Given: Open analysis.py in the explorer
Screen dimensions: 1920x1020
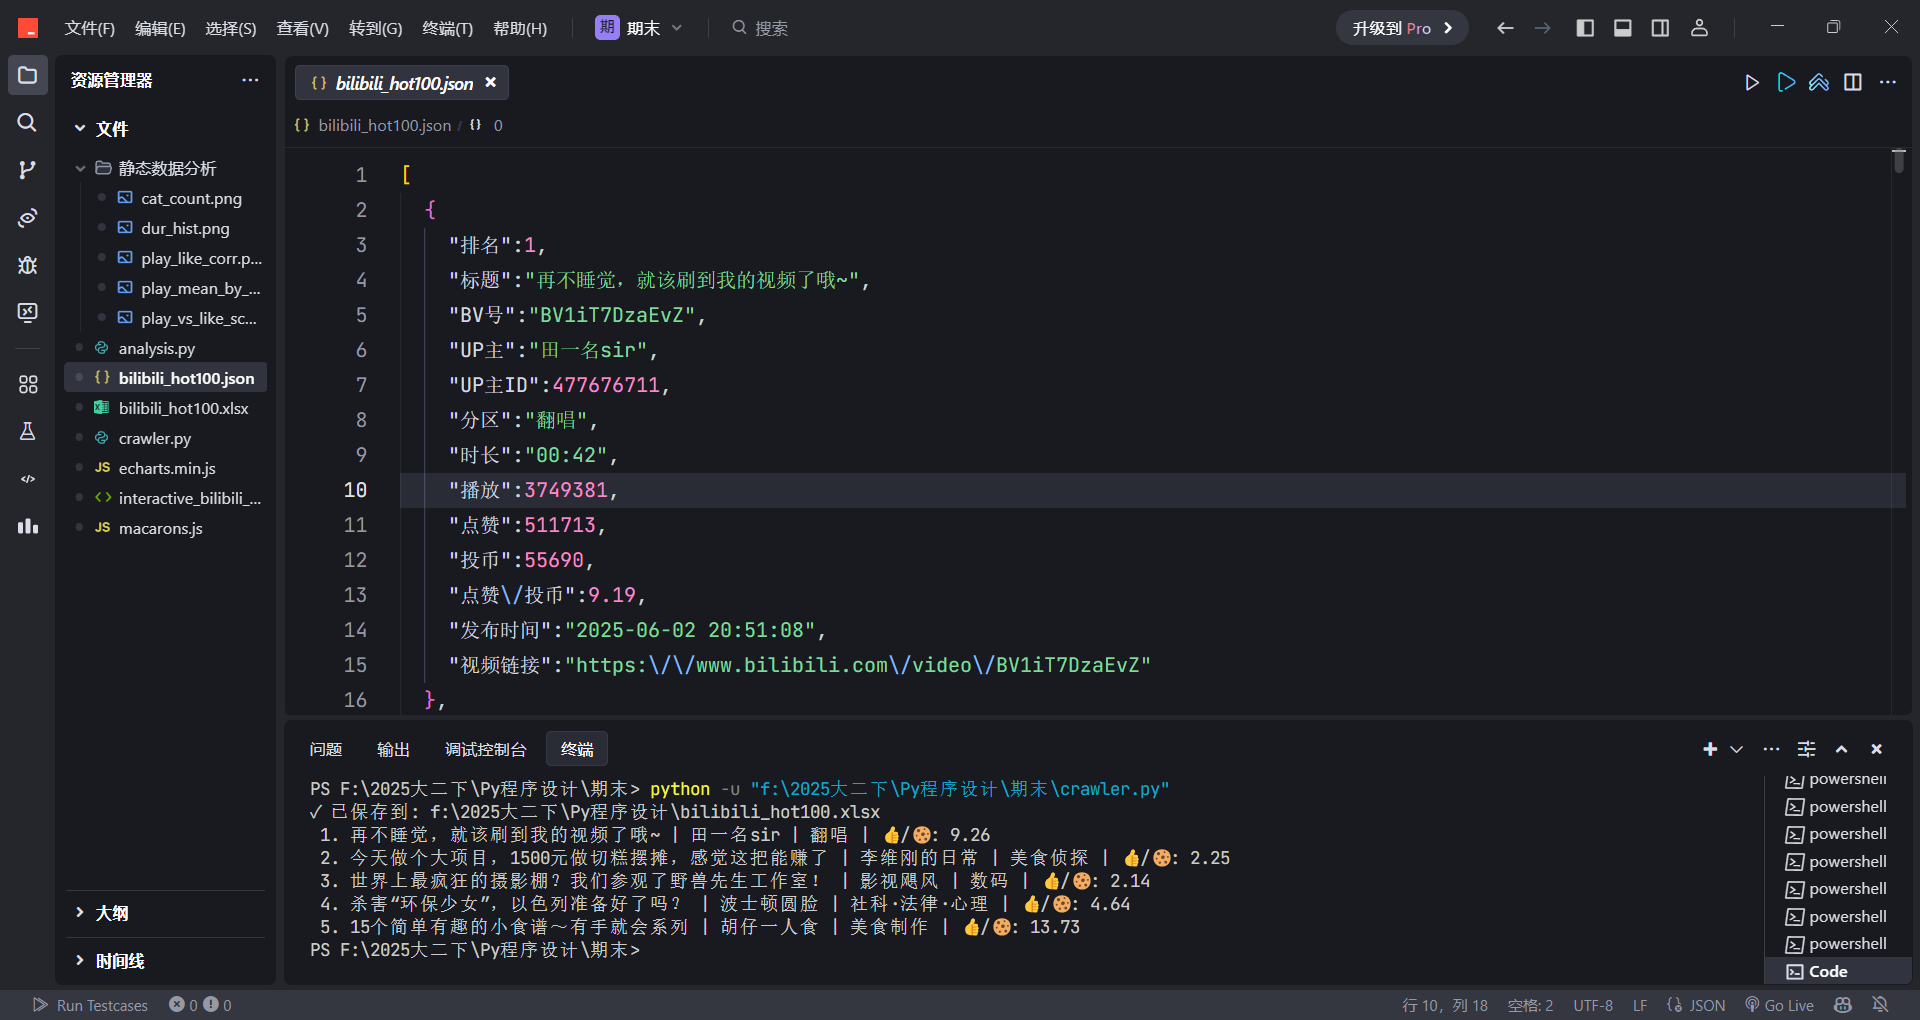Looking at the screenshot, I should click(x=157, y=348).
